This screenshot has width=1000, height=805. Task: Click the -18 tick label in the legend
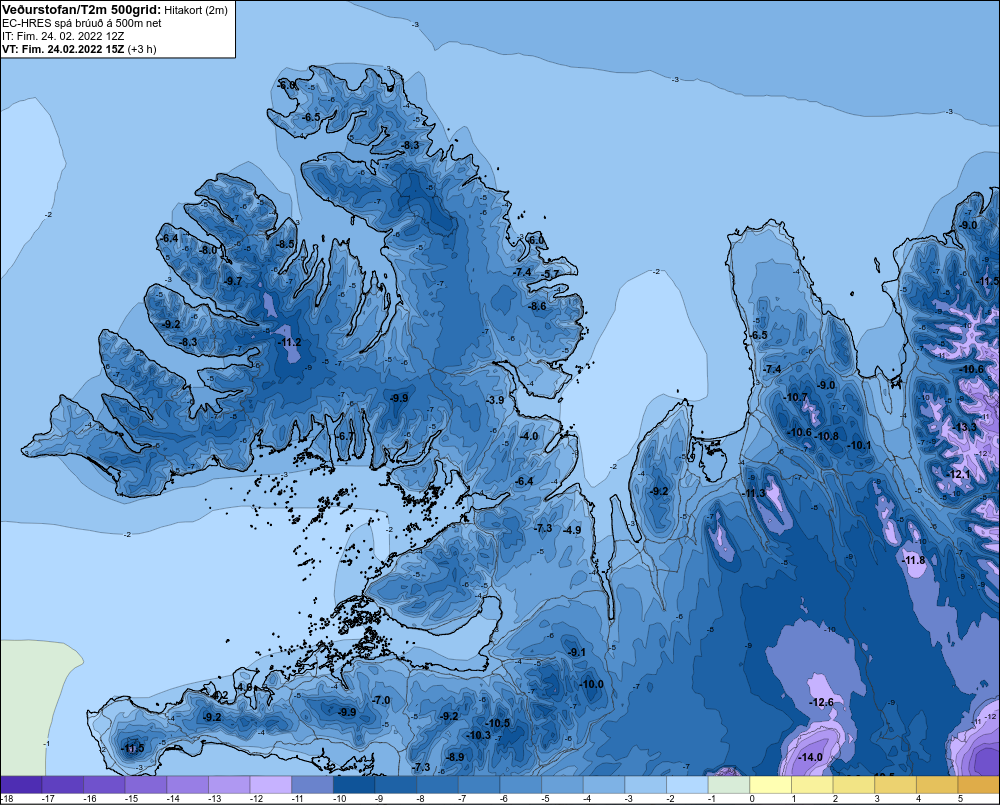(x=8, y=799)
